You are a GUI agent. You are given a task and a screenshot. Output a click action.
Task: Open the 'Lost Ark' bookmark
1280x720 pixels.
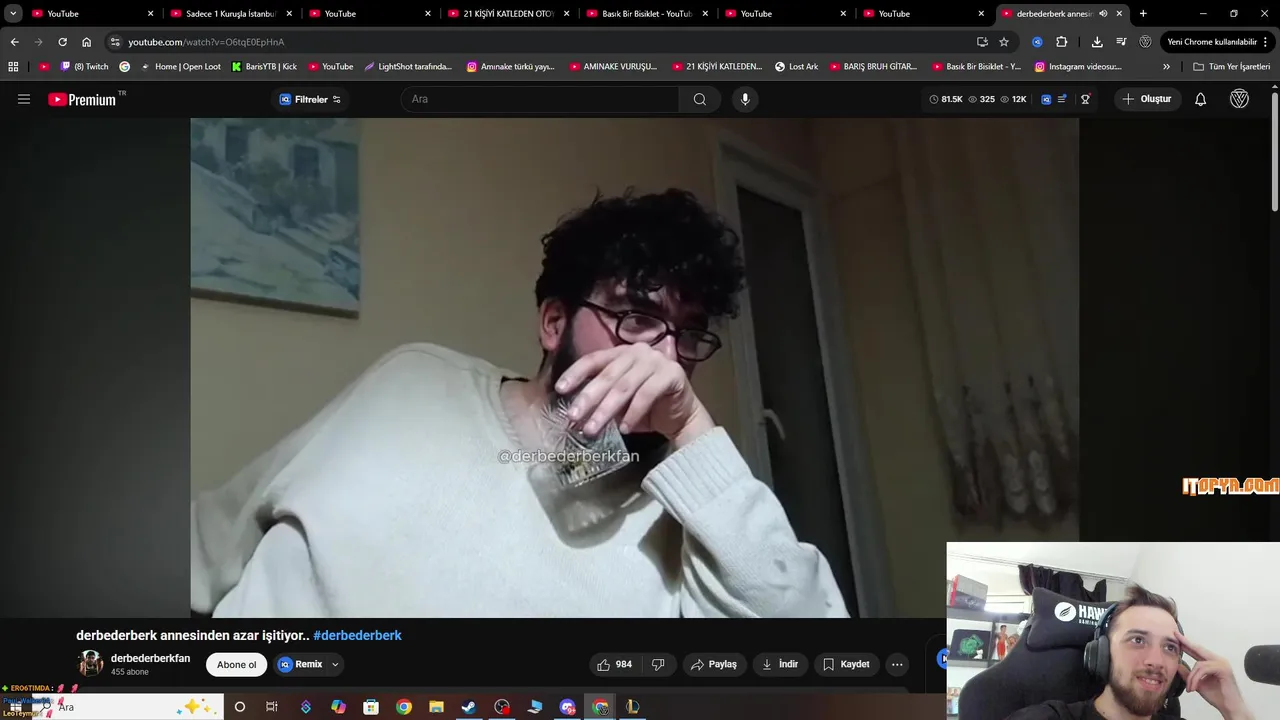coord(796,67)
